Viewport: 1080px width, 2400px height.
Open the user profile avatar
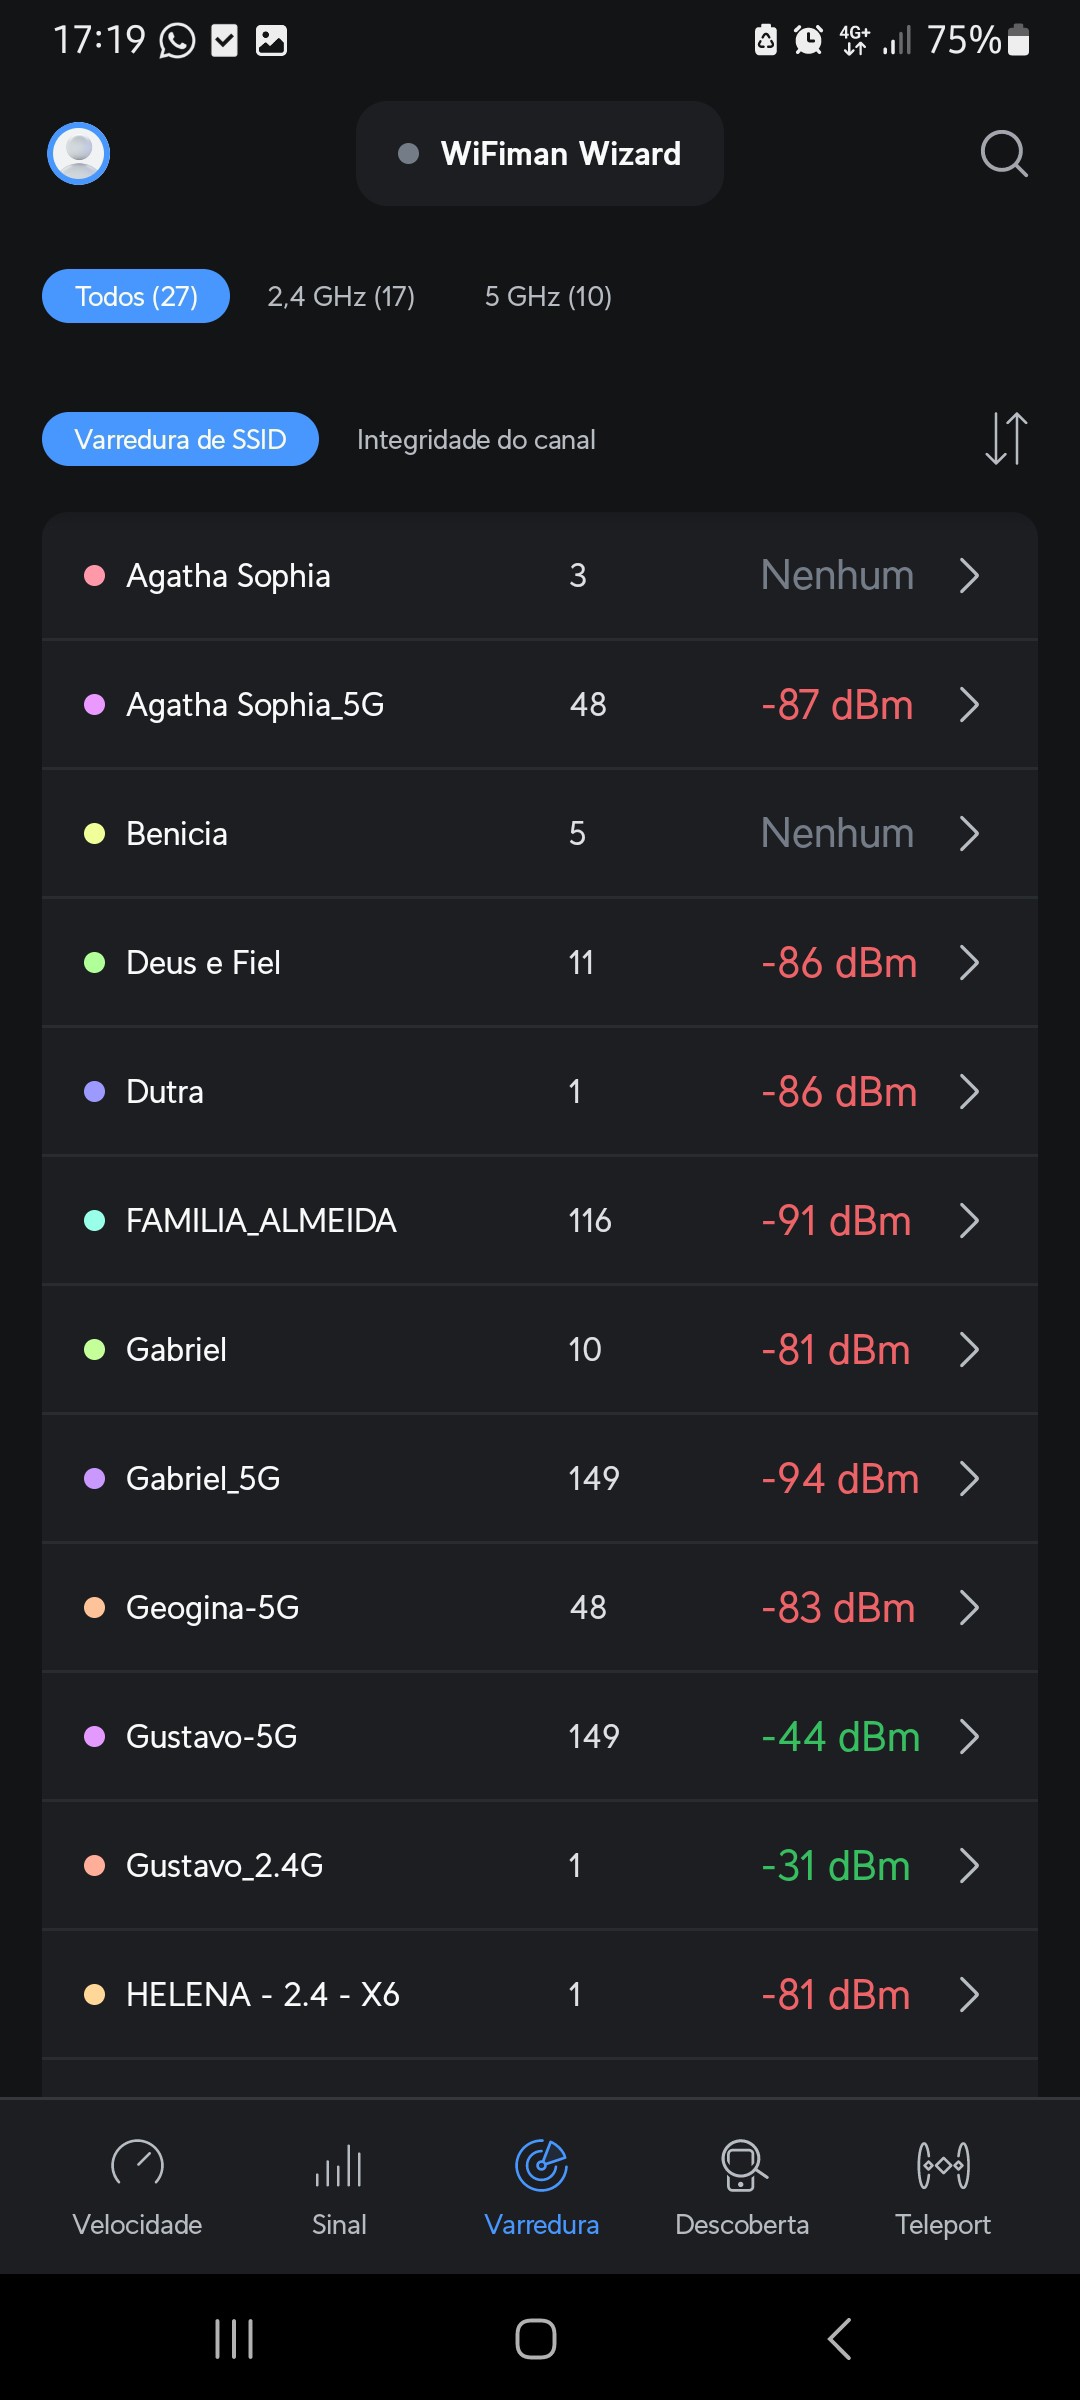coord(78,153)
